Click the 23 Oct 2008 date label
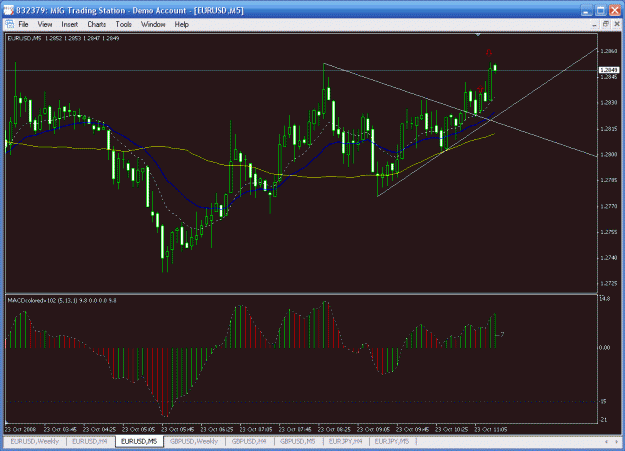This screenshot has height=451, width=625. click(x=20, y=429)
